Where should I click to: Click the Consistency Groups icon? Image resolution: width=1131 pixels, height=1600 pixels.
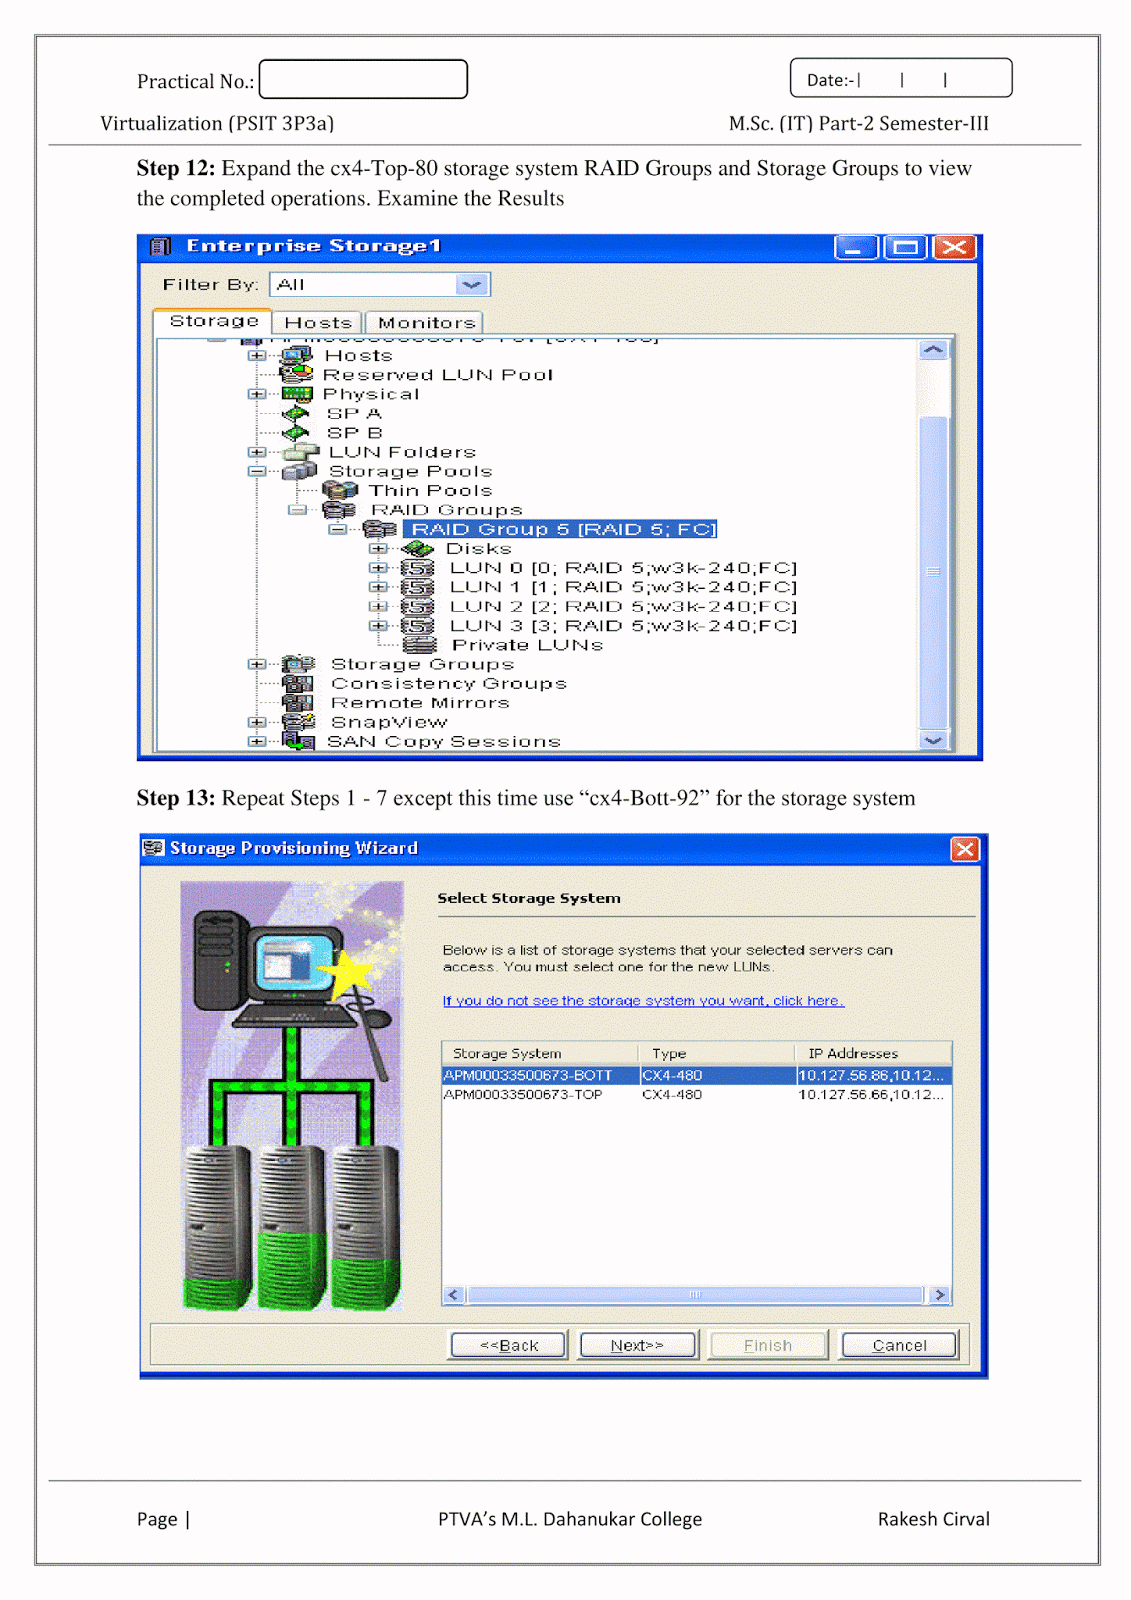[298, 683]
